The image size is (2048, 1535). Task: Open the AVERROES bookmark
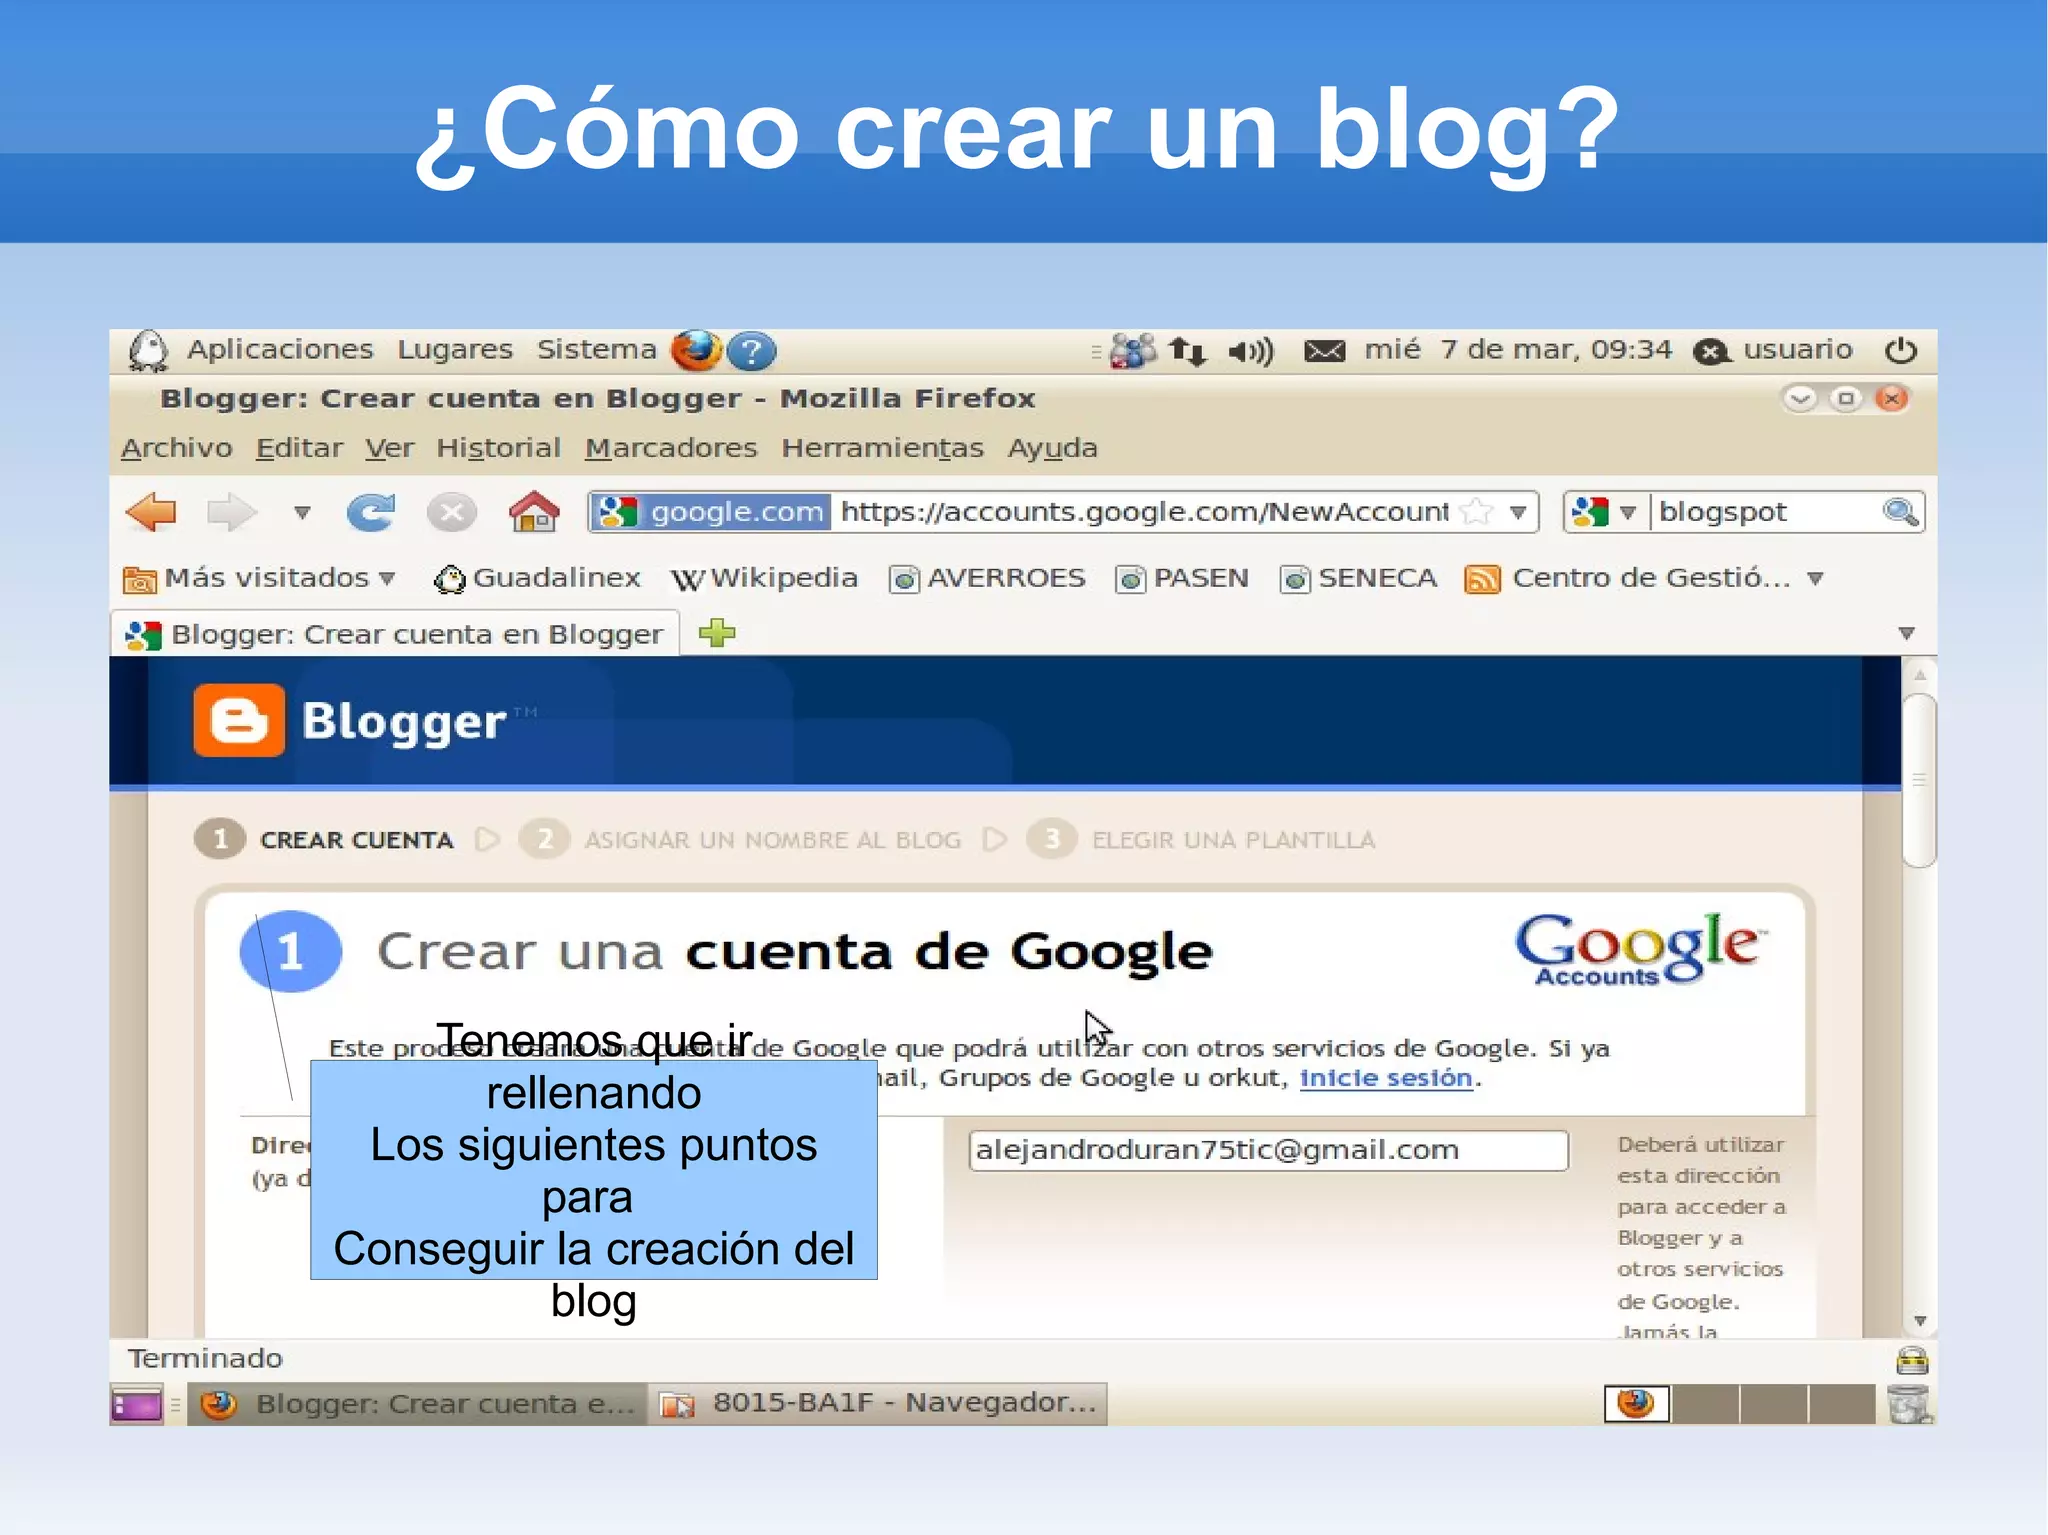987,578
